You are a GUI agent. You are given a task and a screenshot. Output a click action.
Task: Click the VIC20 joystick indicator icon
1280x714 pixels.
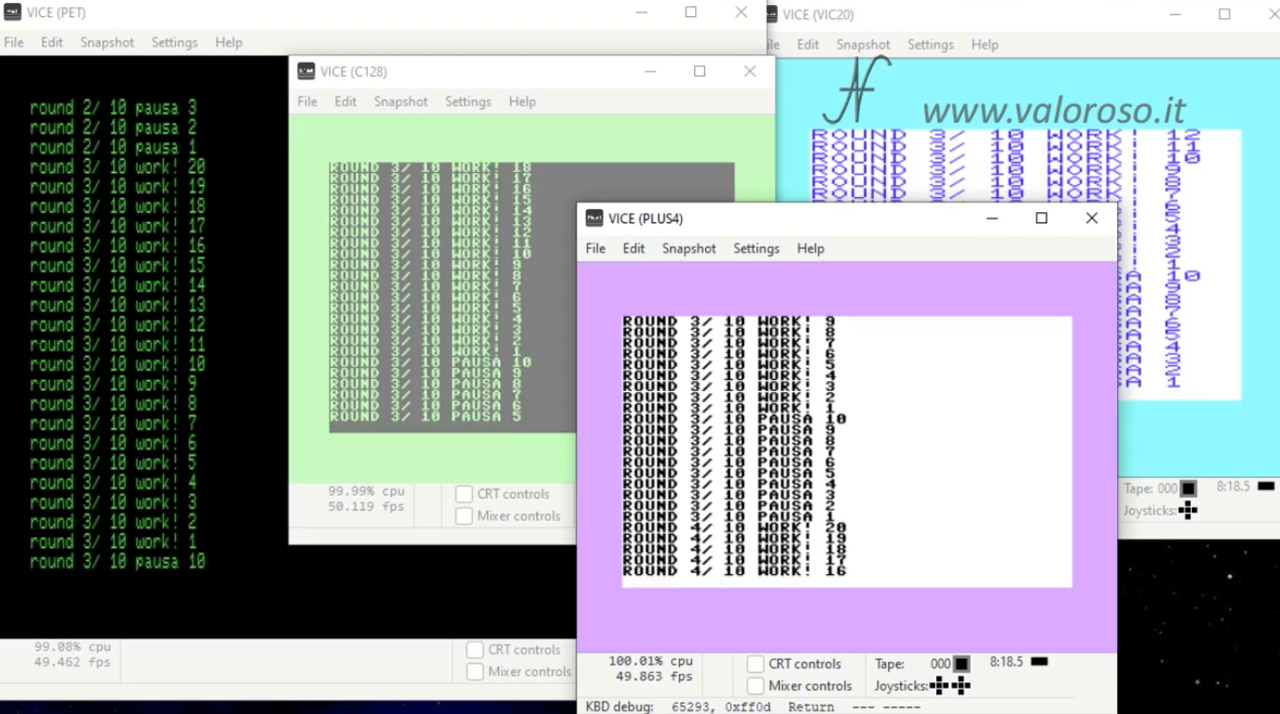[1187, 510]
